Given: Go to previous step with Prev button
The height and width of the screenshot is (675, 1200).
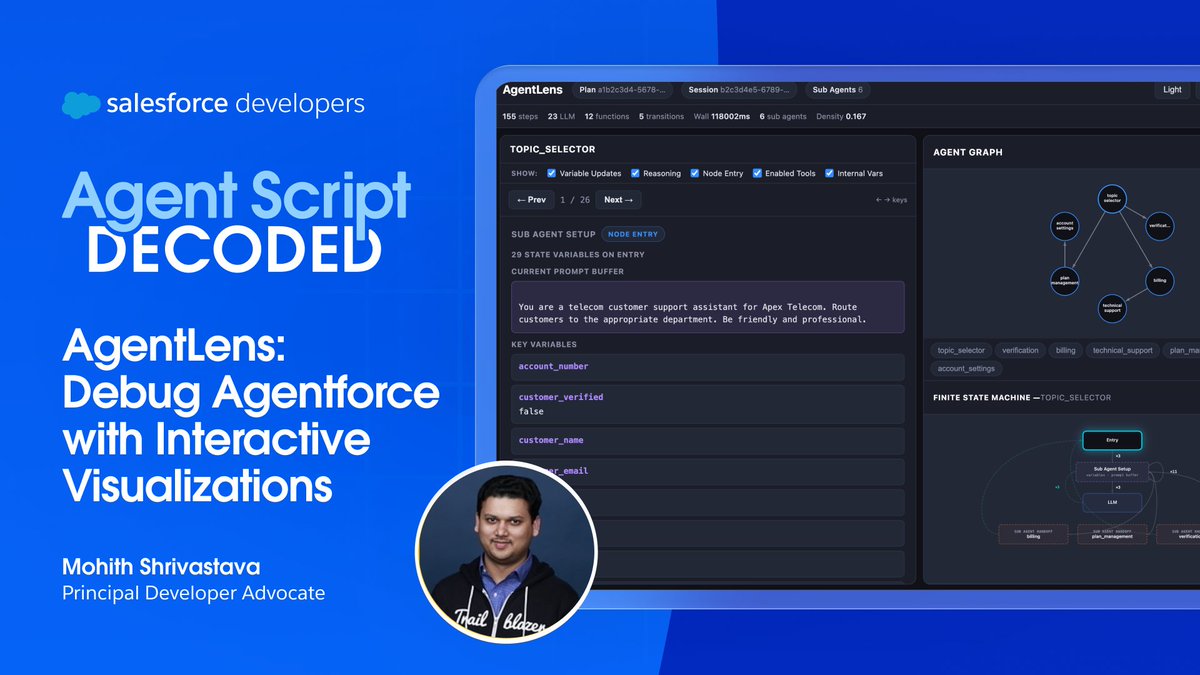Looking at the screenshot, I should tap(532, 200).
